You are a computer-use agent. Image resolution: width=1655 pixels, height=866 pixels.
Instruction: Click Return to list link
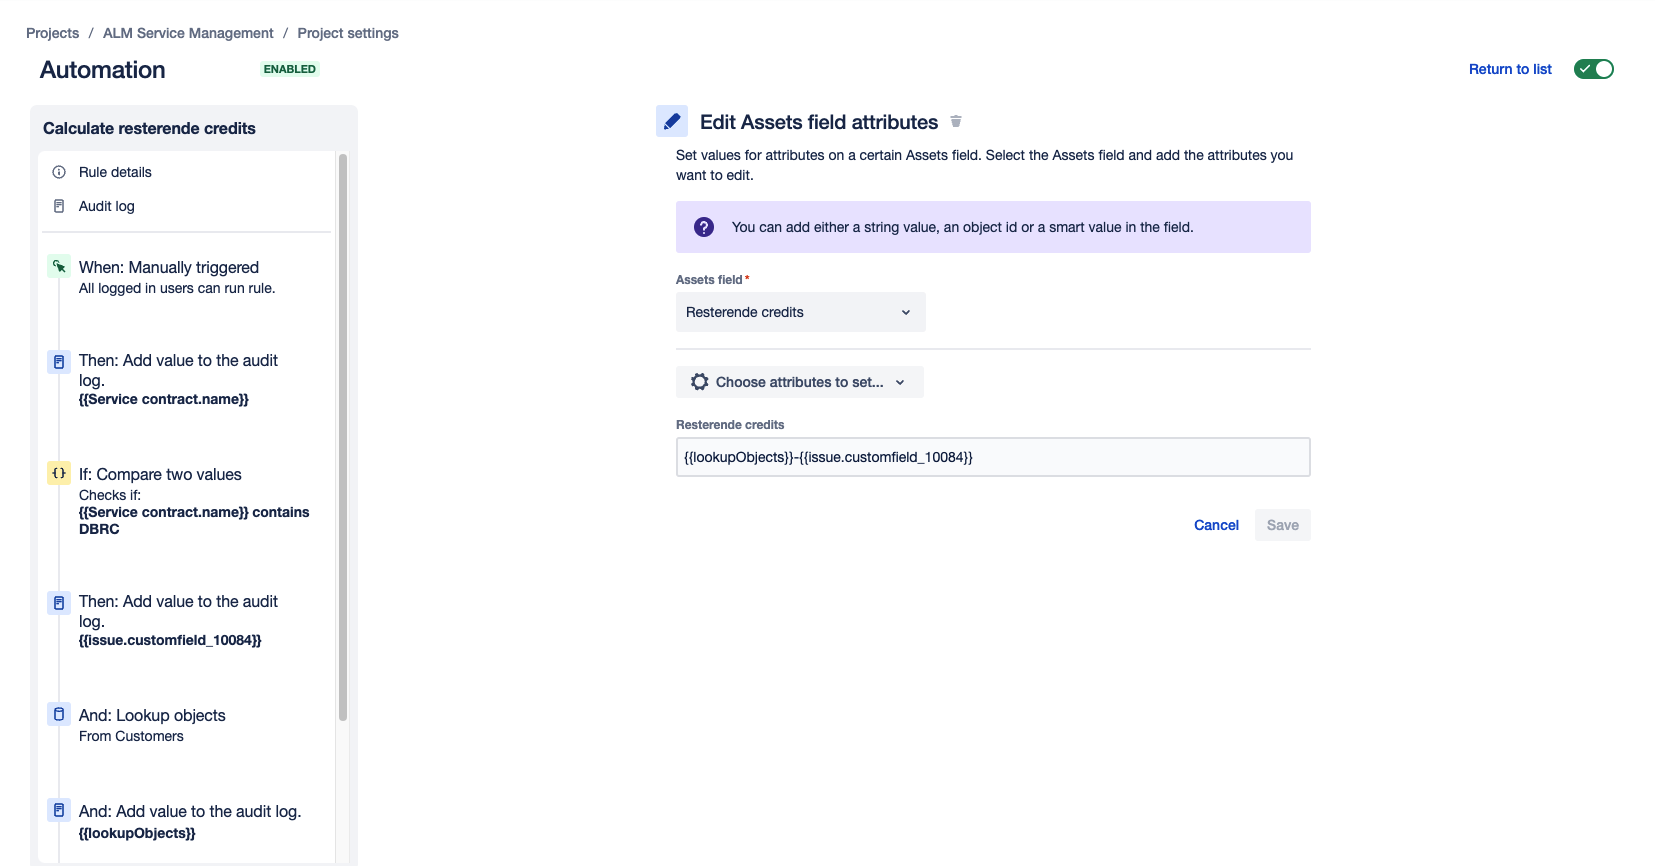(1510, 69)
